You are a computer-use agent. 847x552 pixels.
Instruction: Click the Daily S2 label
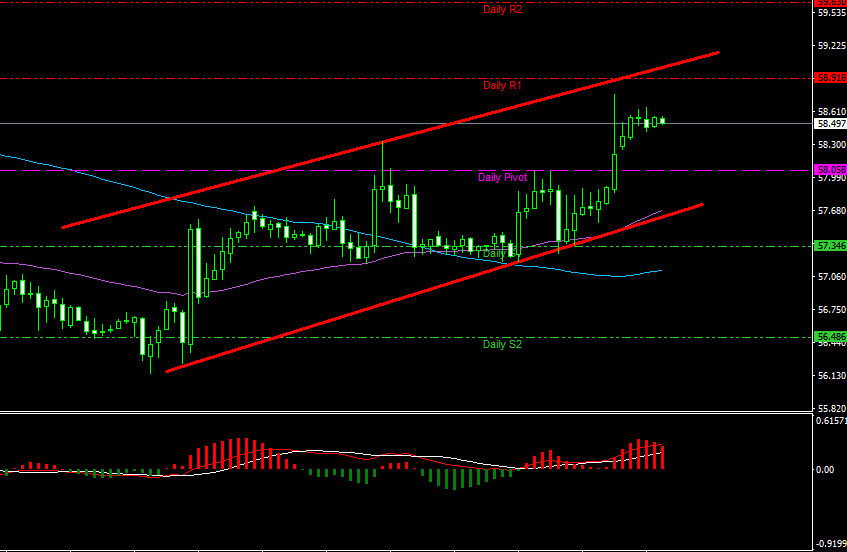(x=502, y=344)
